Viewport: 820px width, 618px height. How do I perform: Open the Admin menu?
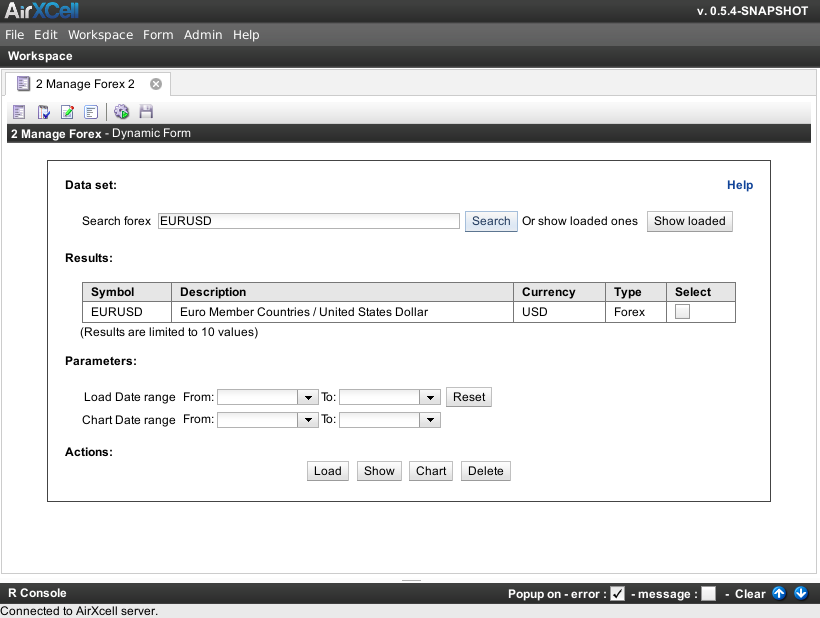click(x=203, y=35)
